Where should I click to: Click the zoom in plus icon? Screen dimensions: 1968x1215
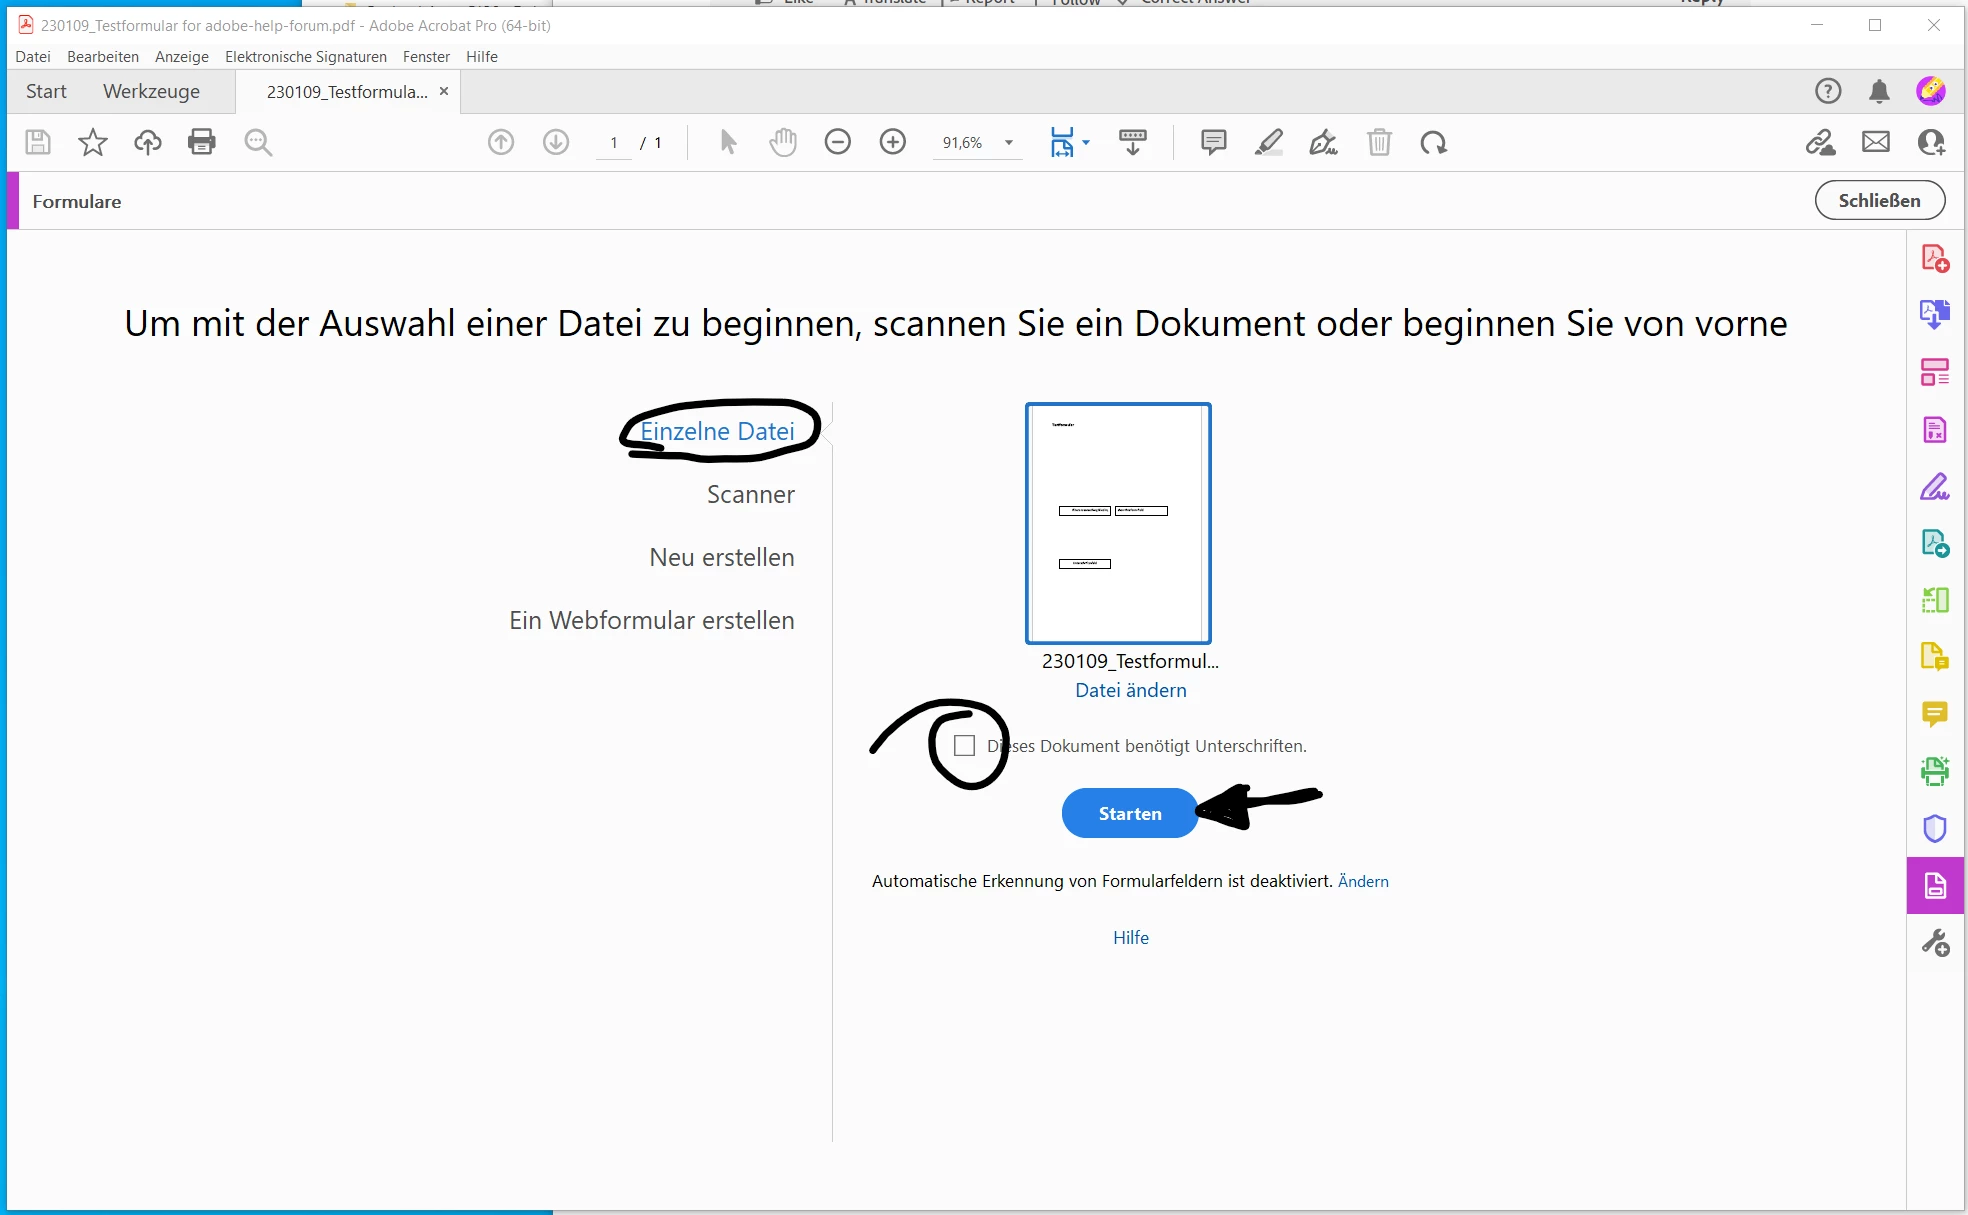pyautogui.click(x=892, y=142)
